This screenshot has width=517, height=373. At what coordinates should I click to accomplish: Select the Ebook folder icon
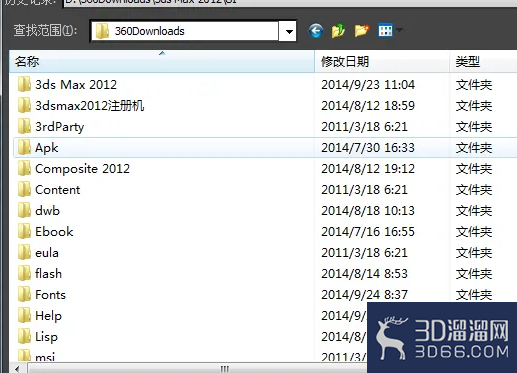(24, 231)
